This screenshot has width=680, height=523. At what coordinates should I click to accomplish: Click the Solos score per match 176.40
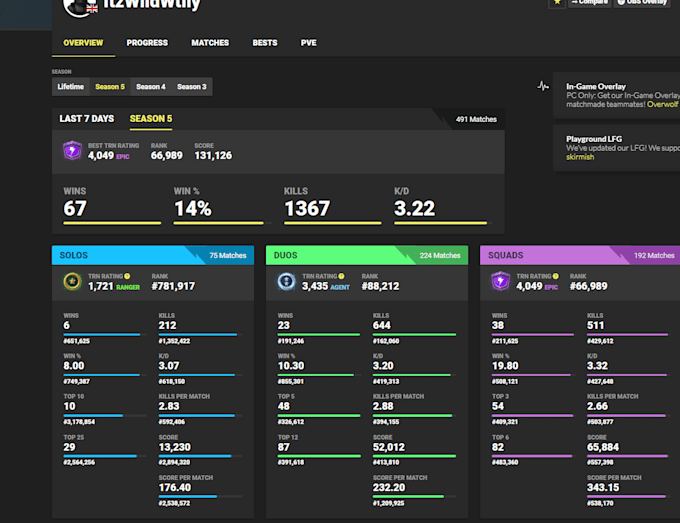(174, 488)
